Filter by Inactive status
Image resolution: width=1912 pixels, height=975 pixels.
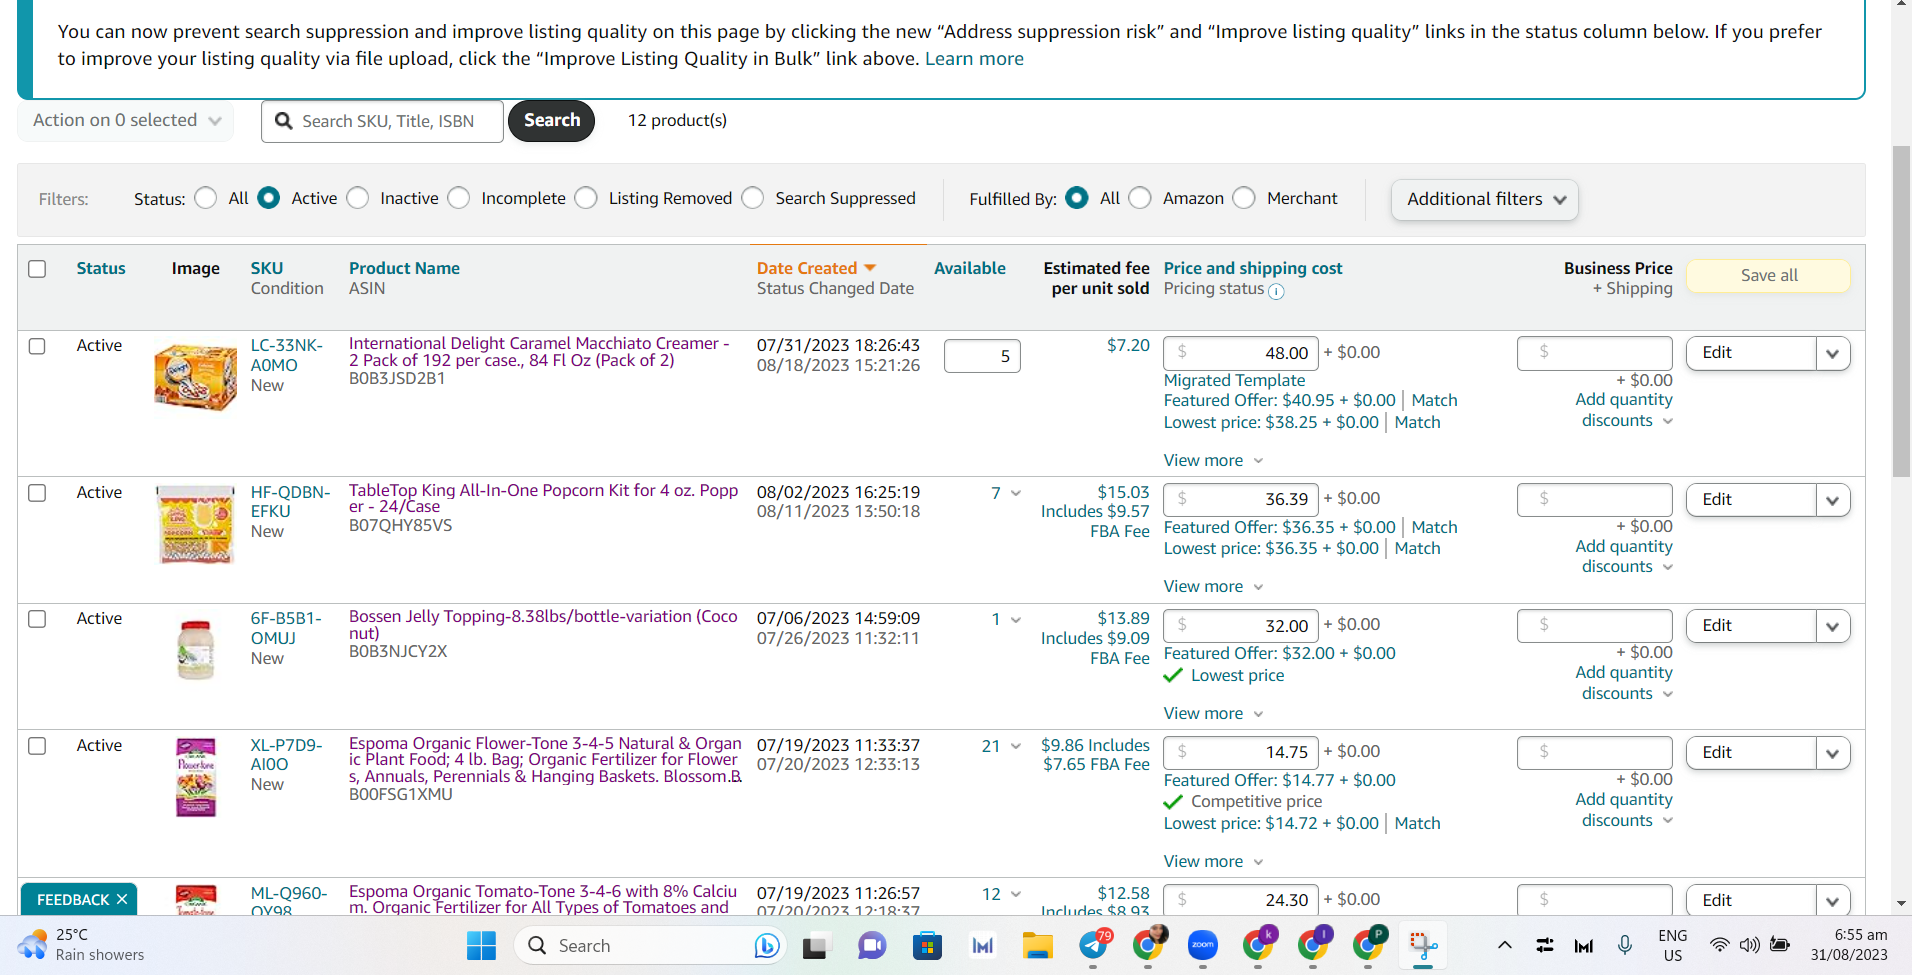pyautogui.click(x=358, y=198)
